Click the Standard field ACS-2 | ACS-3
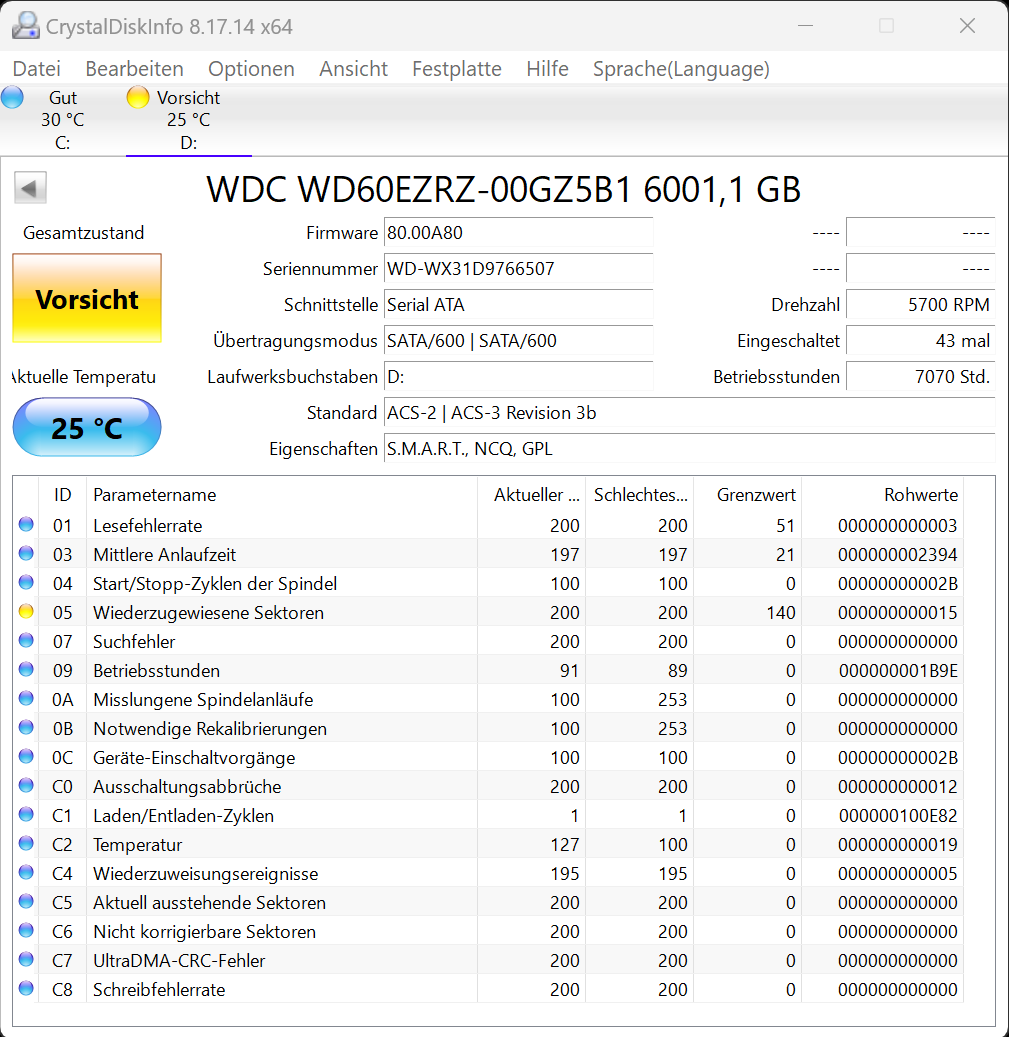Viewport: 1009px width, 1037px height. point(690,413)
